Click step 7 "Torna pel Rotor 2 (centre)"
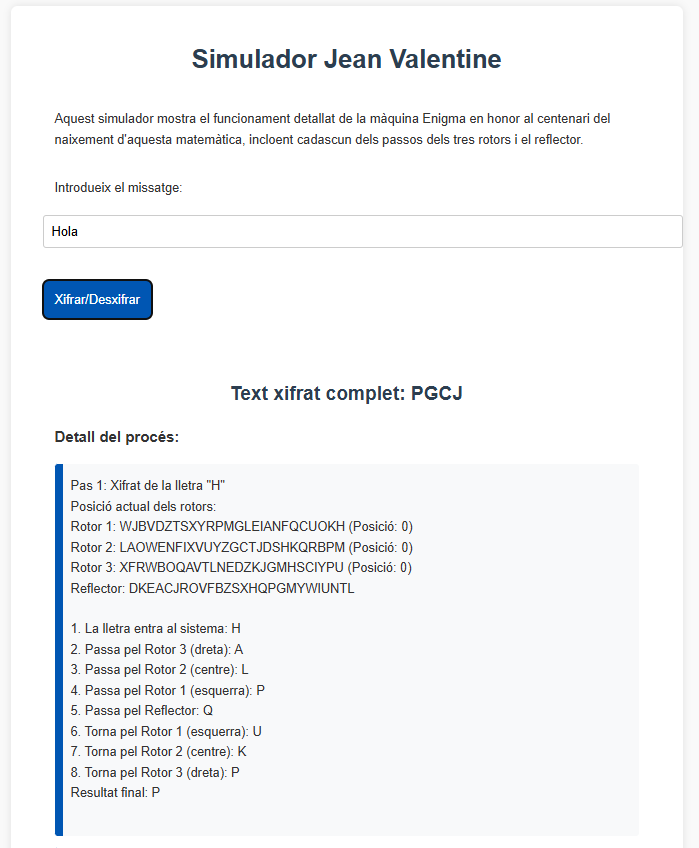The height and width of the screenshot is (848, 699). (x=158, y=751)
